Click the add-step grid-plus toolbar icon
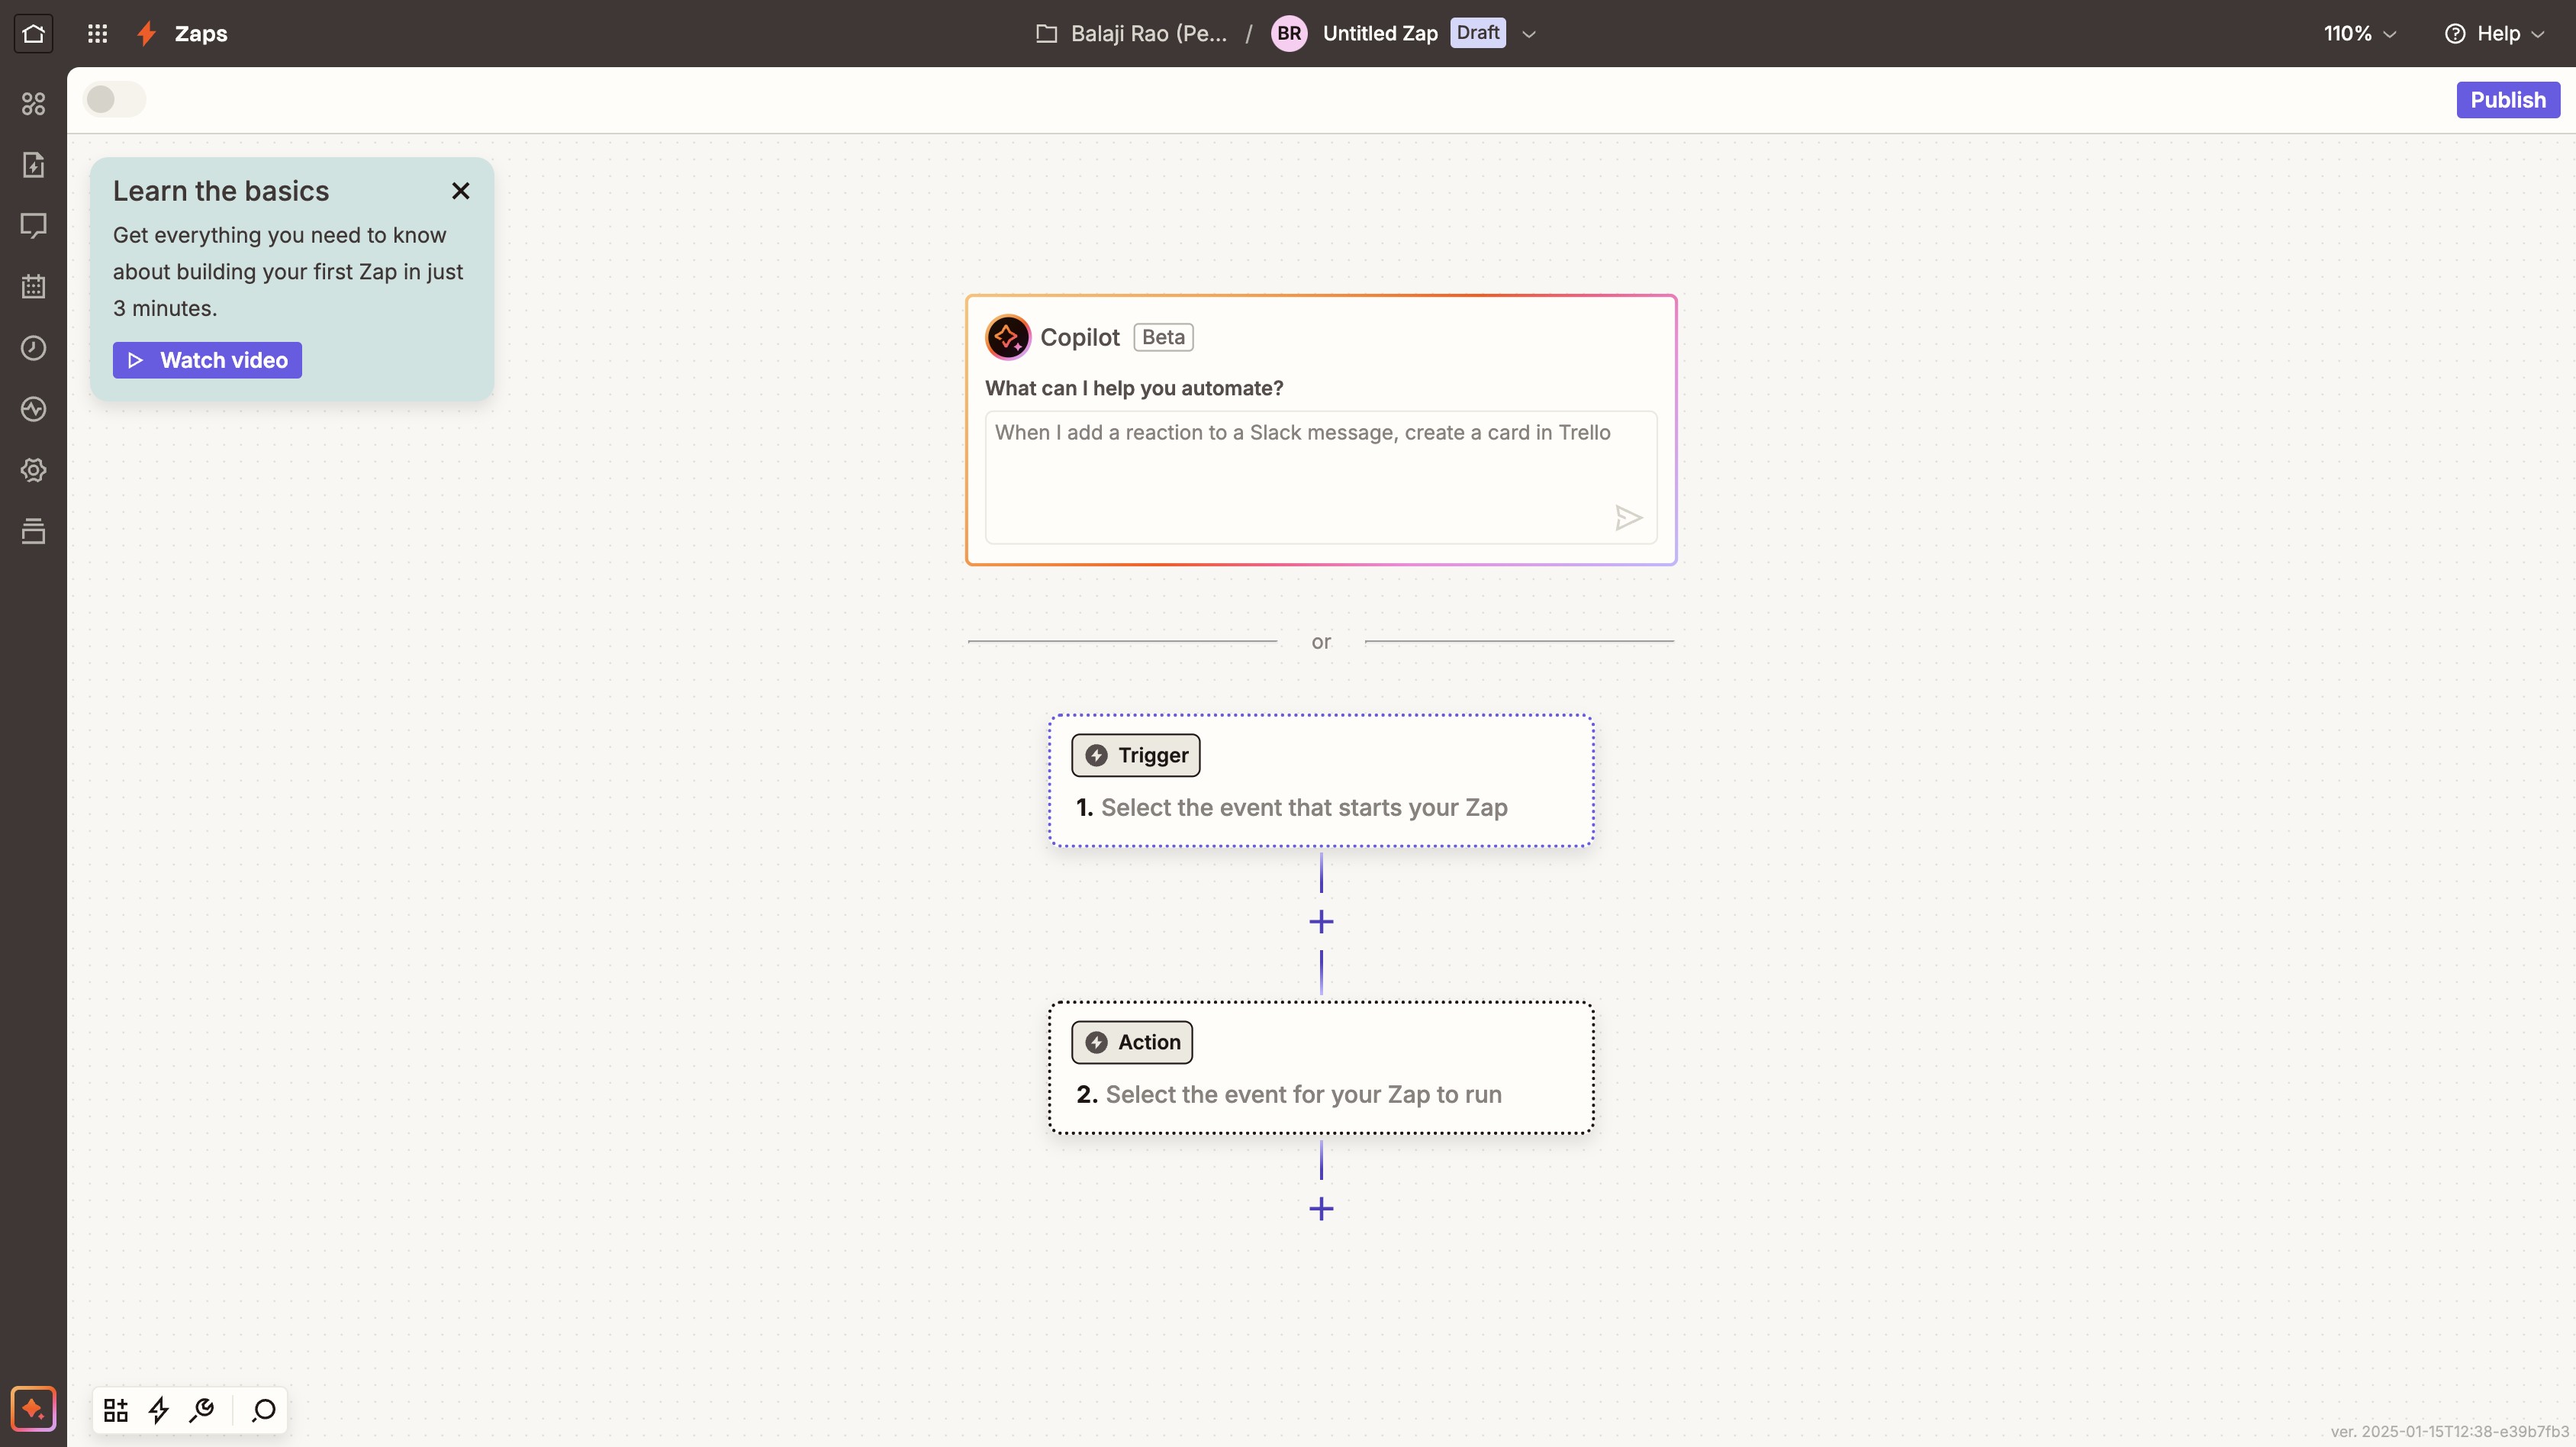 (116, 1410)
